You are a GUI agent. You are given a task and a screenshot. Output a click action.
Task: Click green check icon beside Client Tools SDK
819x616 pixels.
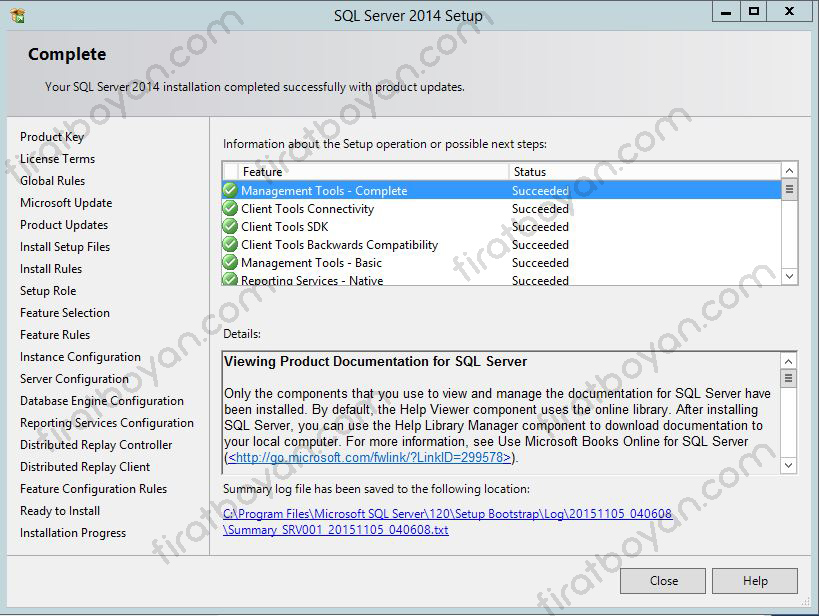230,226
